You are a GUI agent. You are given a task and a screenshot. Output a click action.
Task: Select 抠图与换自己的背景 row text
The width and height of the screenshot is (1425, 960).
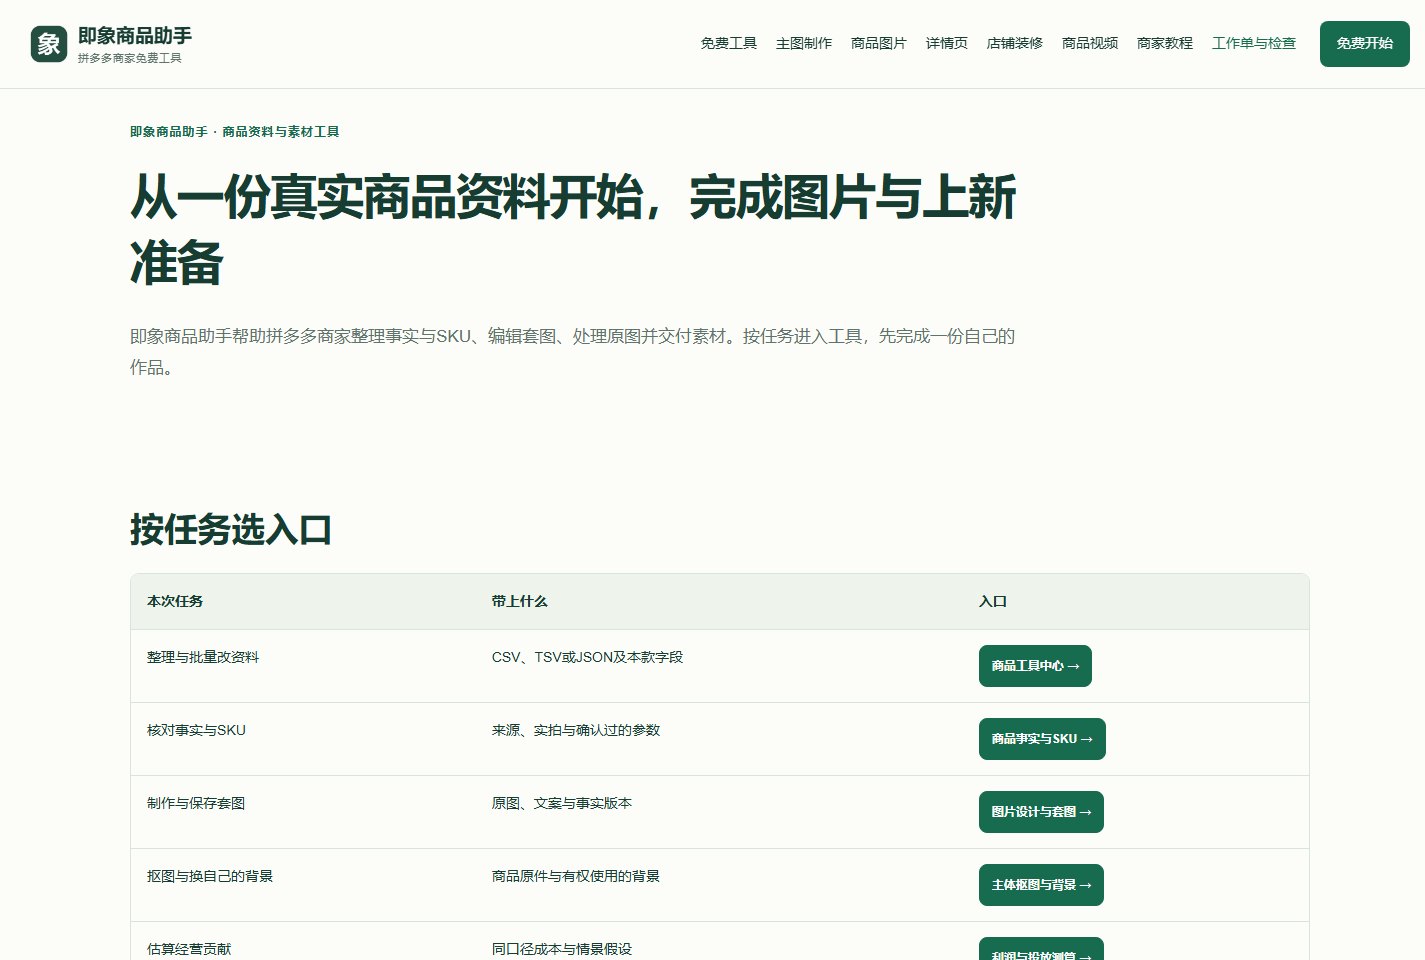click(x=210, y=876)
